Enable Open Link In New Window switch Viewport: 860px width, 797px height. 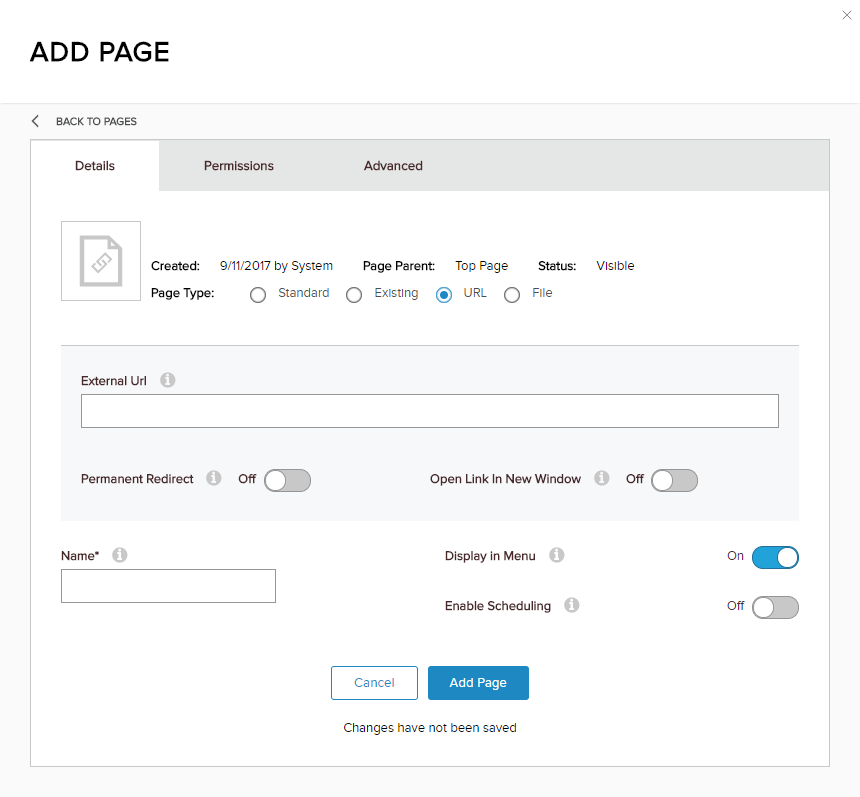point(675,481)
